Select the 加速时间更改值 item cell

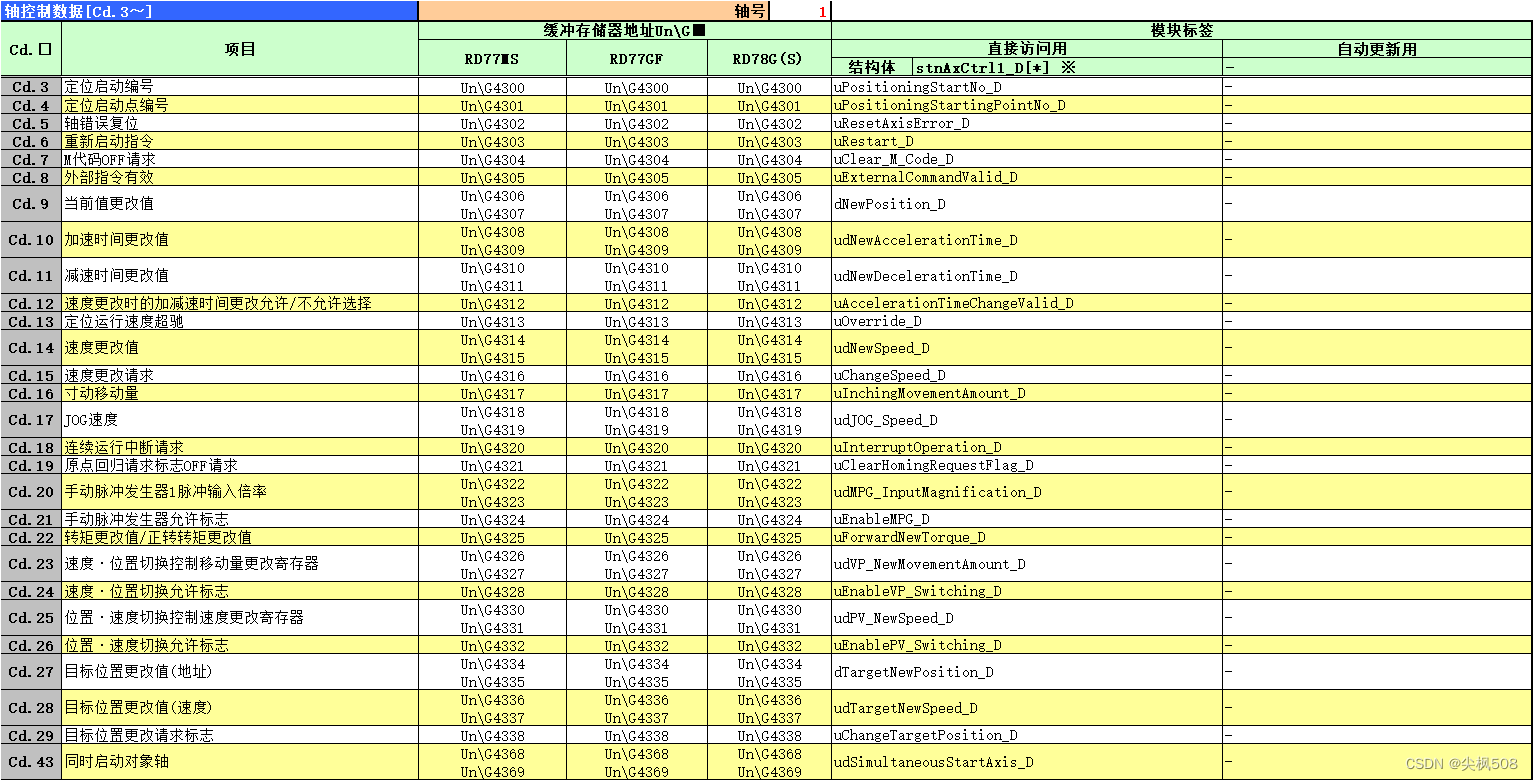pyautogui.click(x=240, y=240)
